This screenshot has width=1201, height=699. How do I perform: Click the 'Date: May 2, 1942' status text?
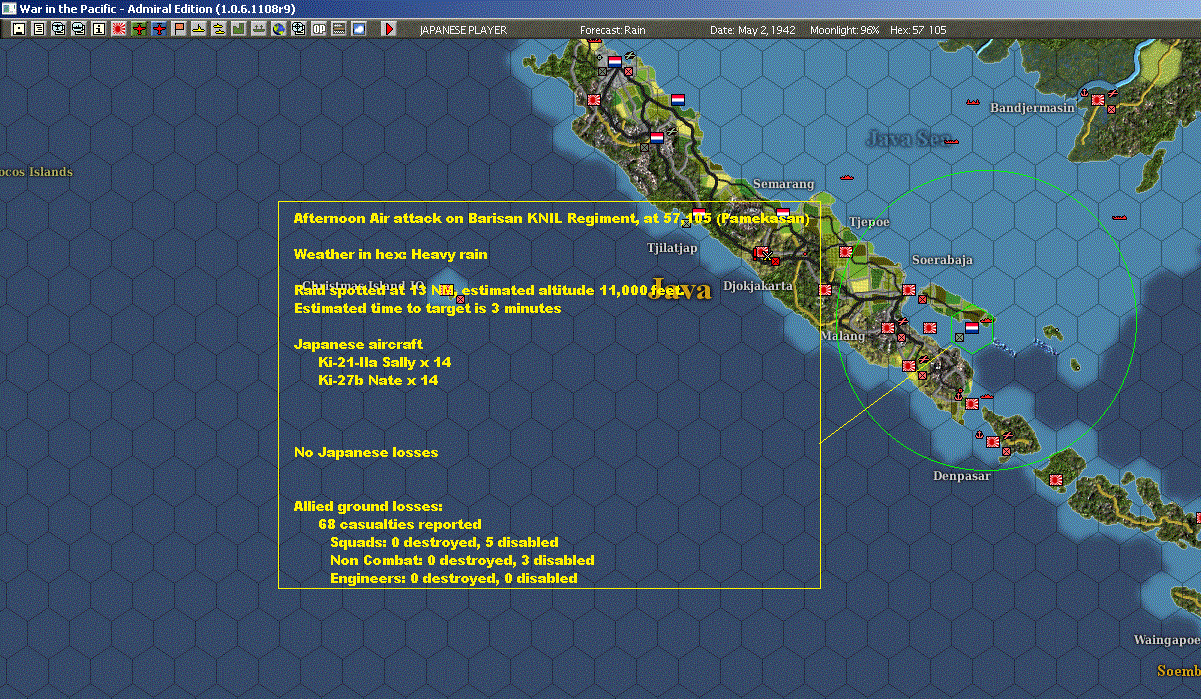(752, 30)
